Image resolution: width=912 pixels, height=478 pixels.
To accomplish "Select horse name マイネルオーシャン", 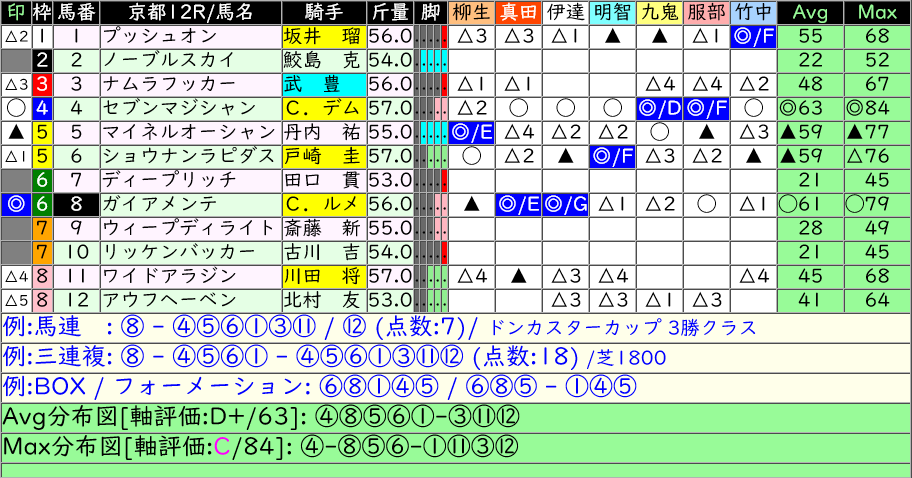I will 191,133.
